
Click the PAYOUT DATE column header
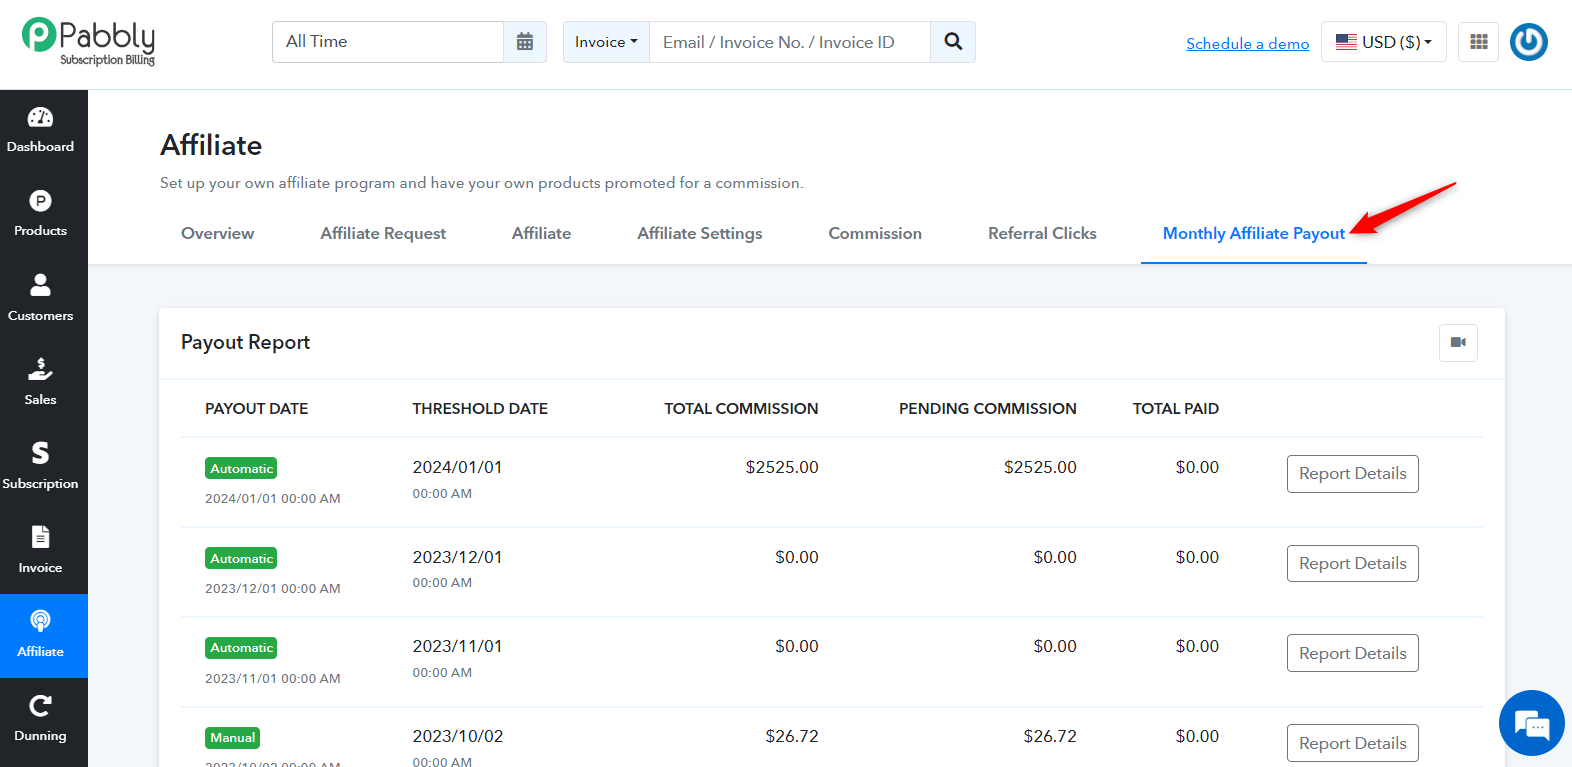pos(256,408)
